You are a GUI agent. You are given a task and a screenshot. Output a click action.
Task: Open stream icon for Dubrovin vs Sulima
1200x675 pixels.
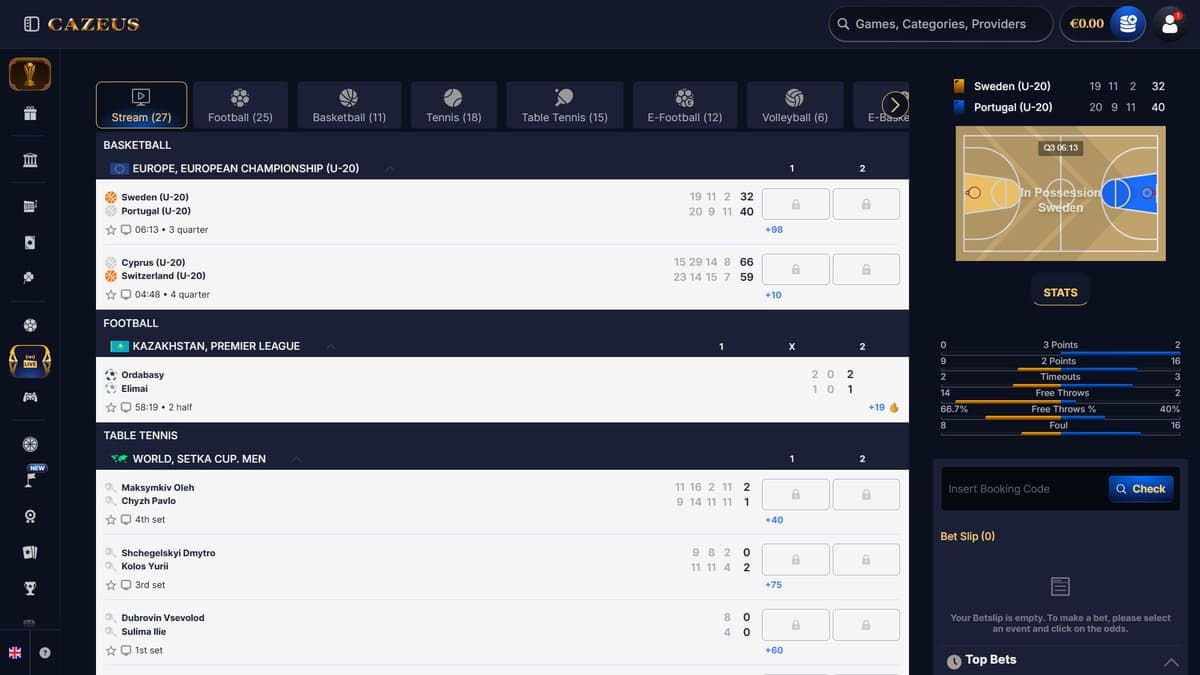pyautogui.click(x=126, y=651)
